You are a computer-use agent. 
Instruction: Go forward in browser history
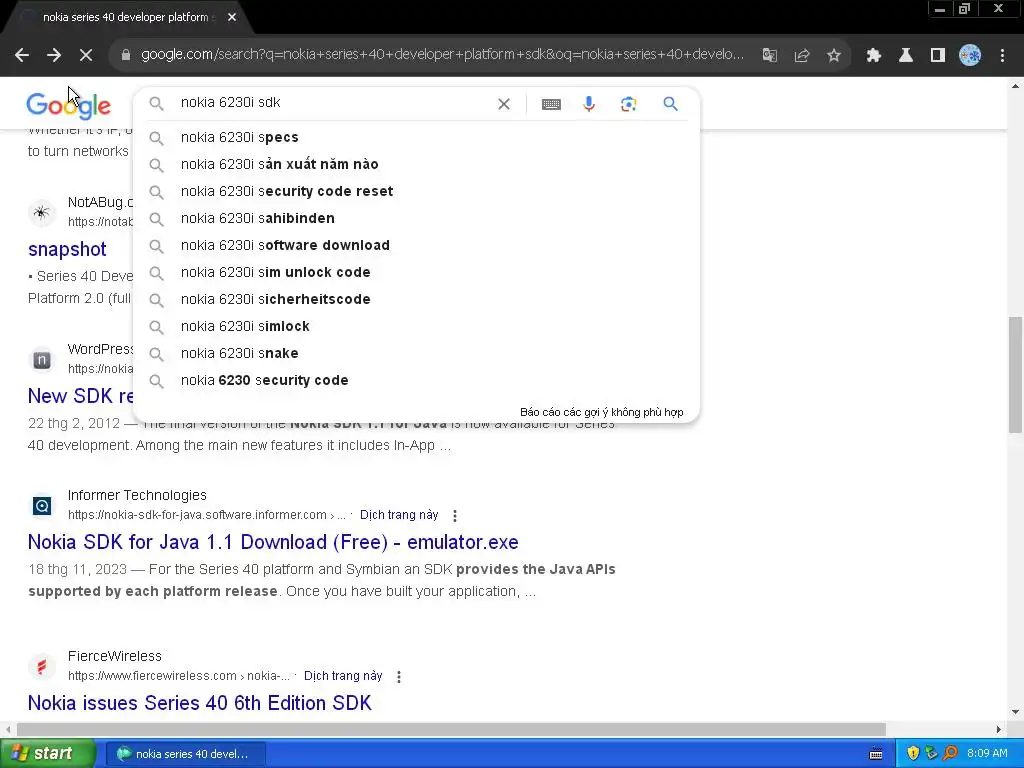pos(54,56)
